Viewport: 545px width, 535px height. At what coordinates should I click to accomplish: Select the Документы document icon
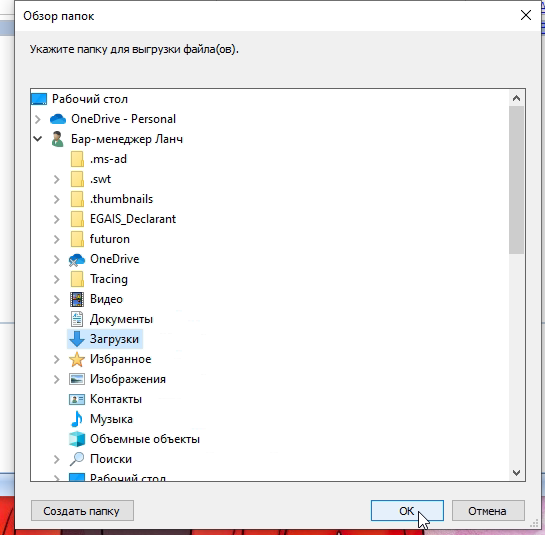coord(77,319)
